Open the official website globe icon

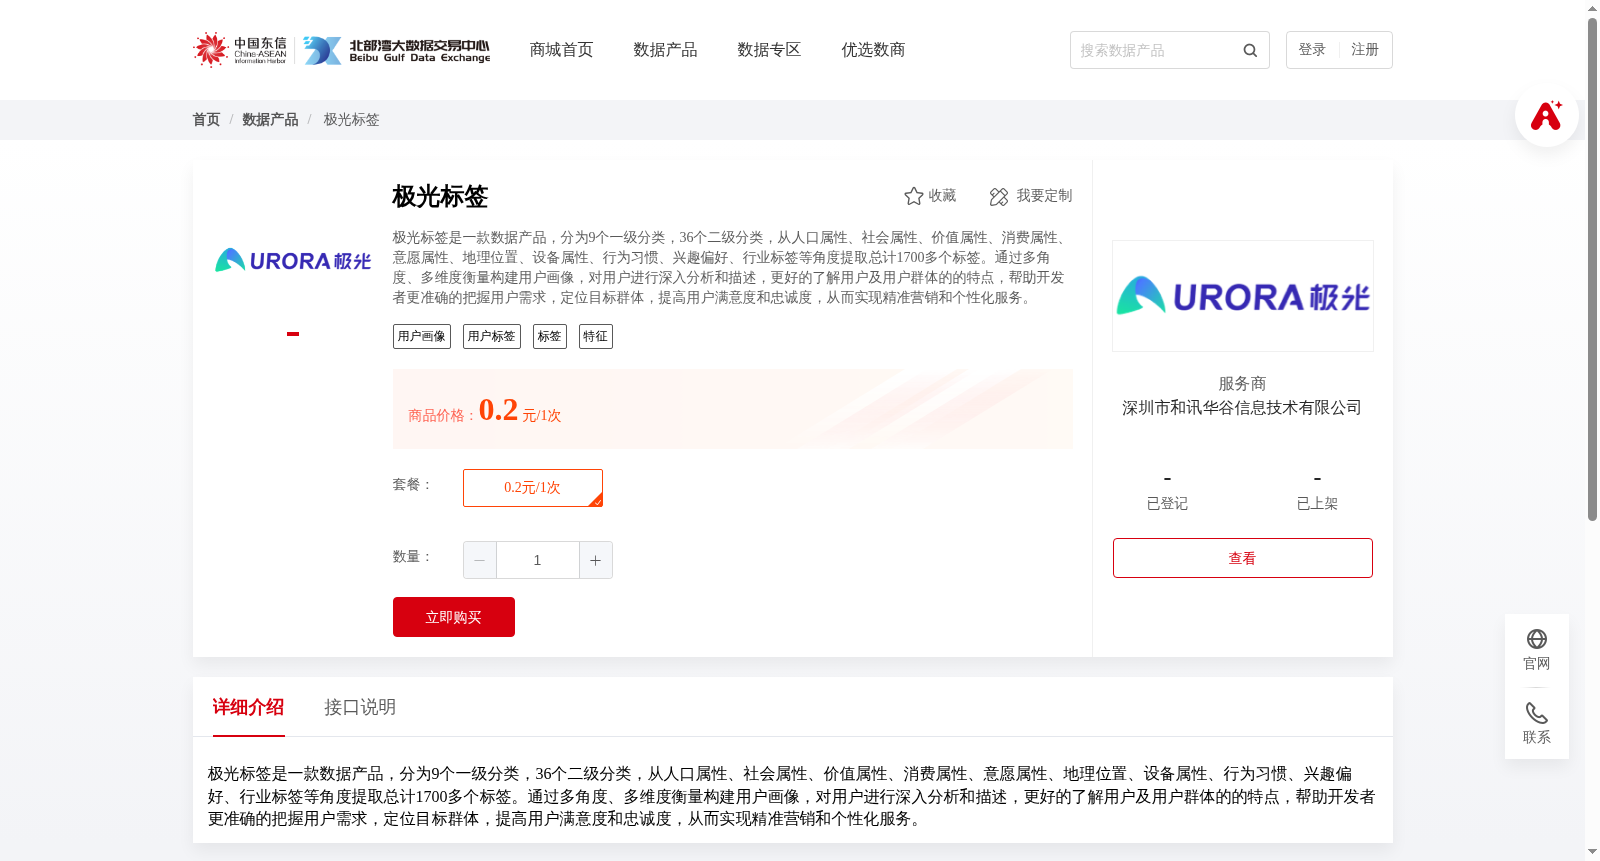1537,639
